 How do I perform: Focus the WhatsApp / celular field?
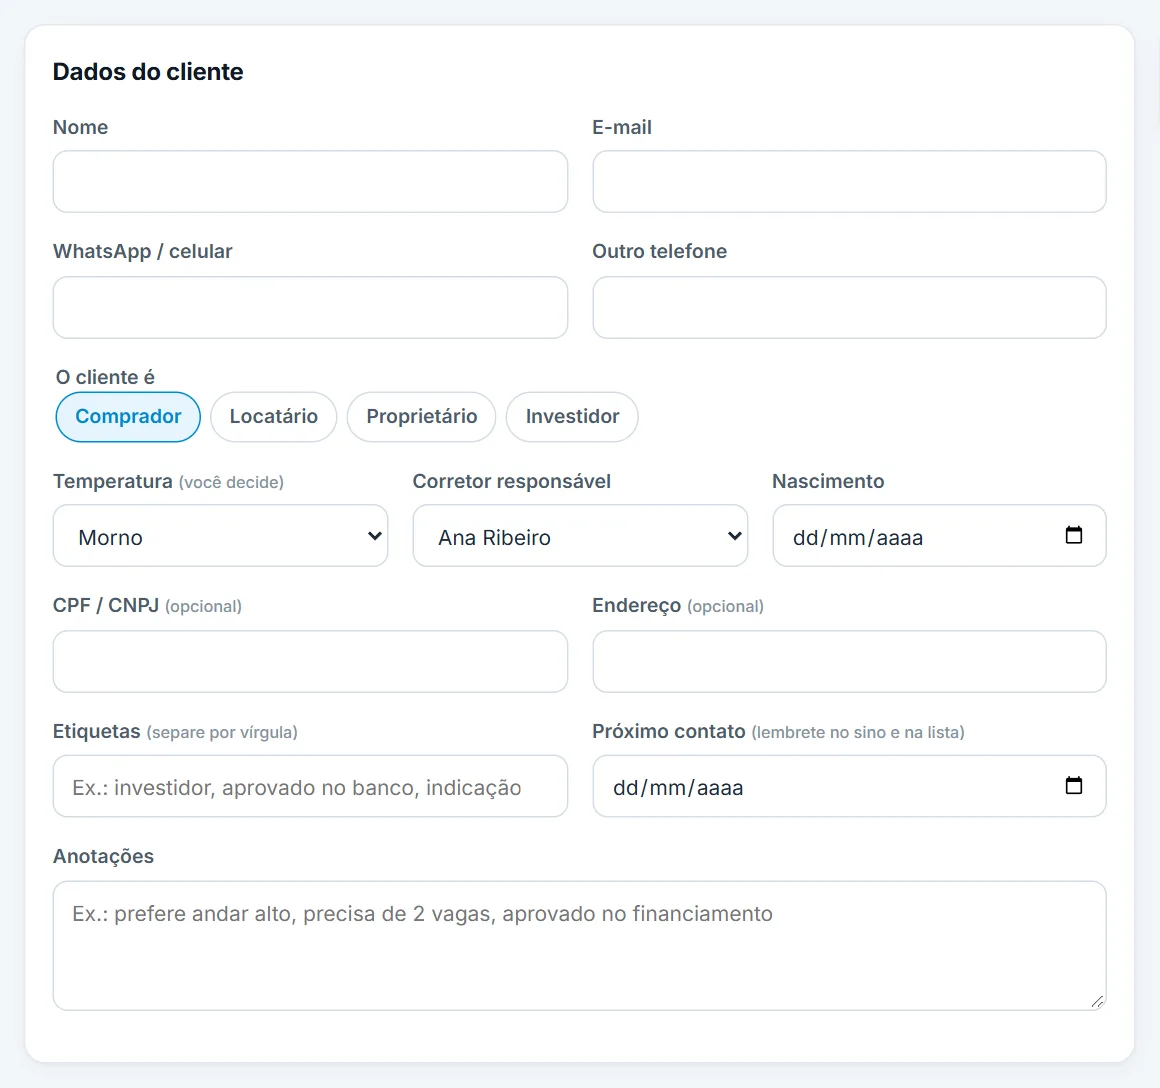tap(310, 308)
